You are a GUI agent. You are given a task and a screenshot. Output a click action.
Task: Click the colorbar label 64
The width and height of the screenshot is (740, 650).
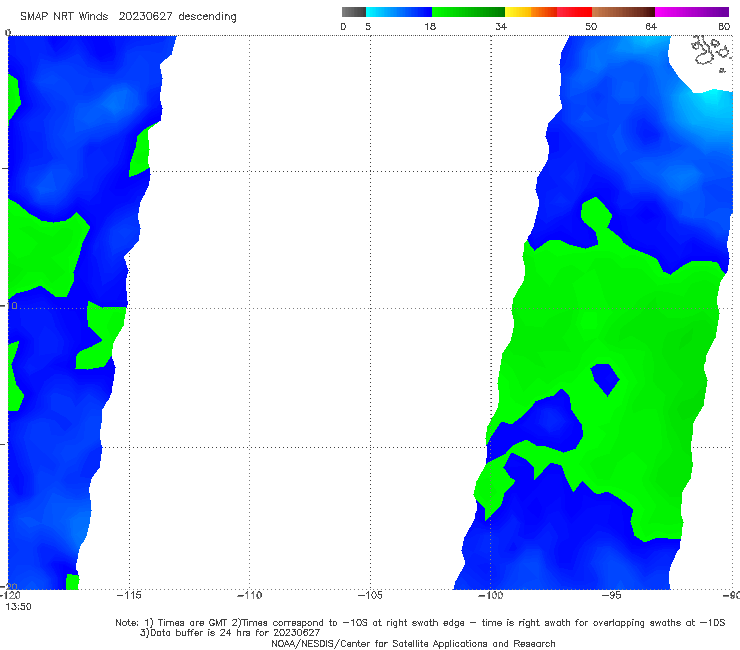651,27
